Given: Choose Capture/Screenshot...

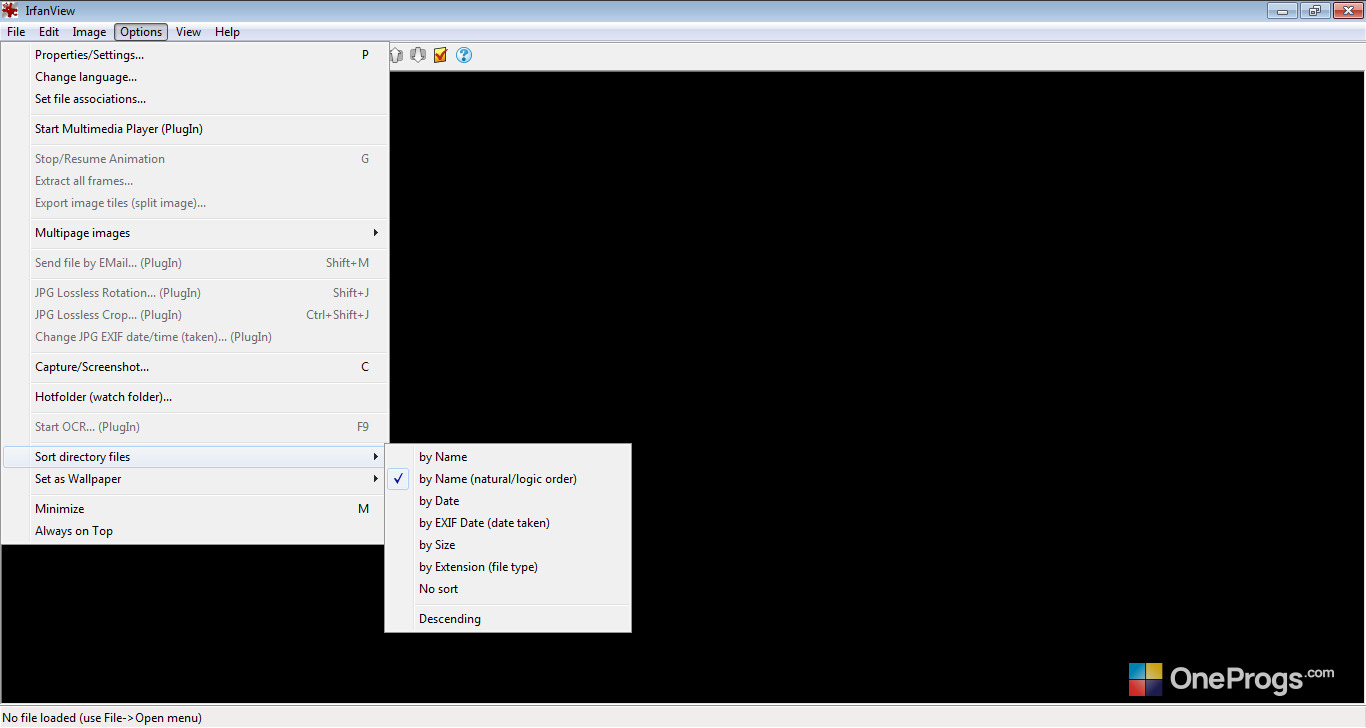Looking at the screenshot, I should pyautogui.click(x=195, y=367).
